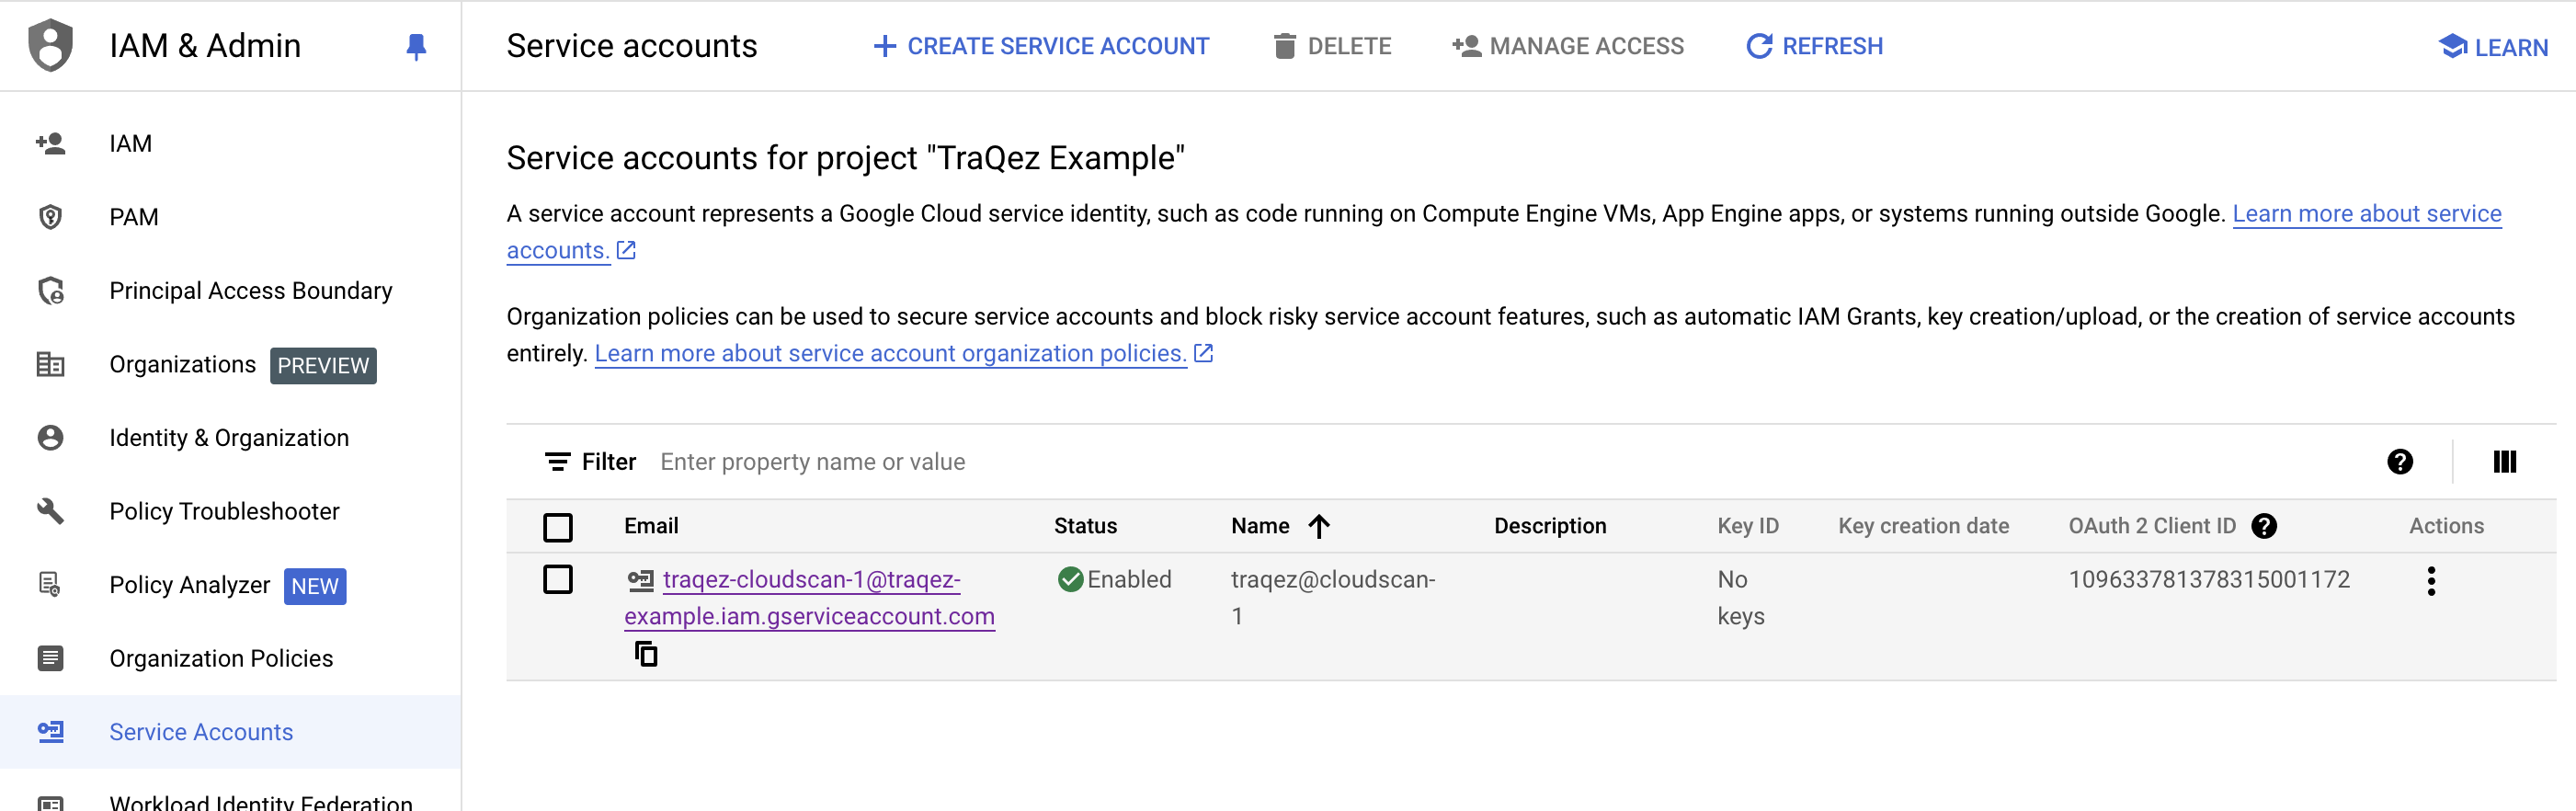Go to Policy Troubleshooter in the sidebar

(x=224, y=511)
